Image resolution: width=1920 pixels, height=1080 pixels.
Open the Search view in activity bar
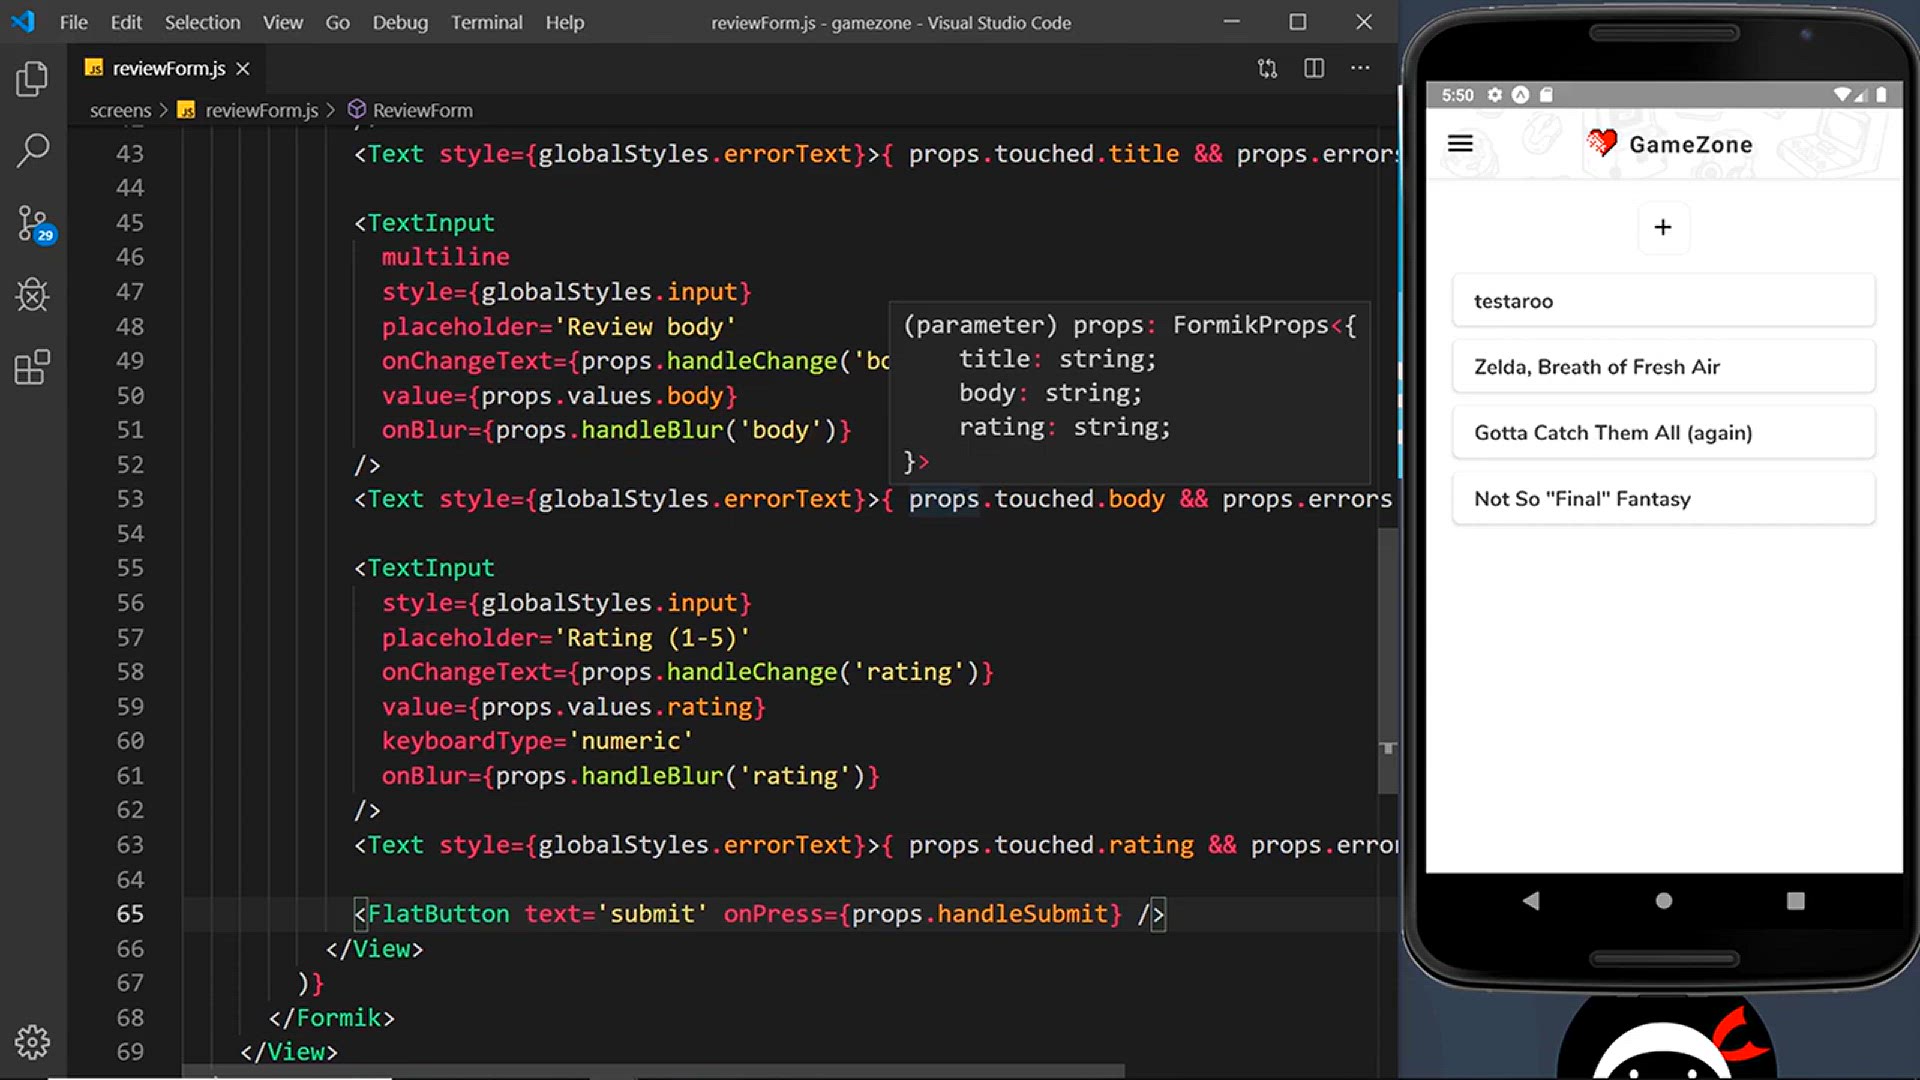[32, 150]
